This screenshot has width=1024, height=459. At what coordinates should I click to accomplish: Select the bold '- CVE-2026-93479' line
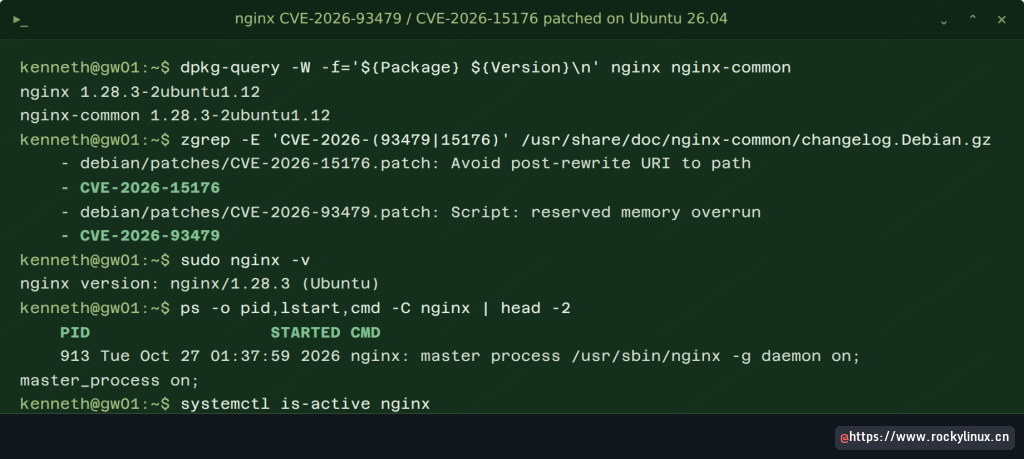coord(140,236)
